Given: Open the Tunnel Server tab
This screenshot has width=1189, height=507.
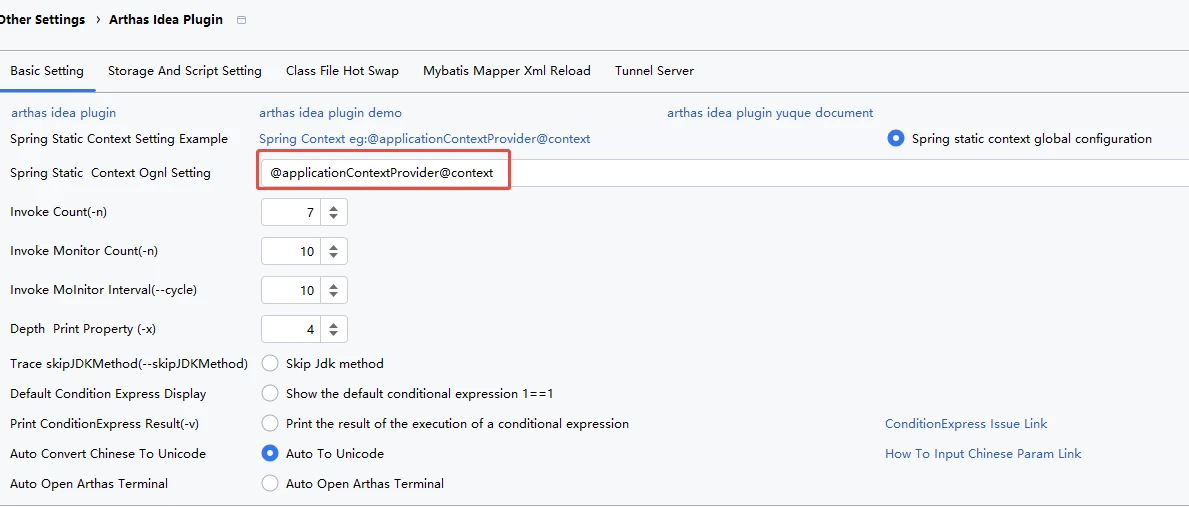Looking at the screenshot, I should (654, 71).
